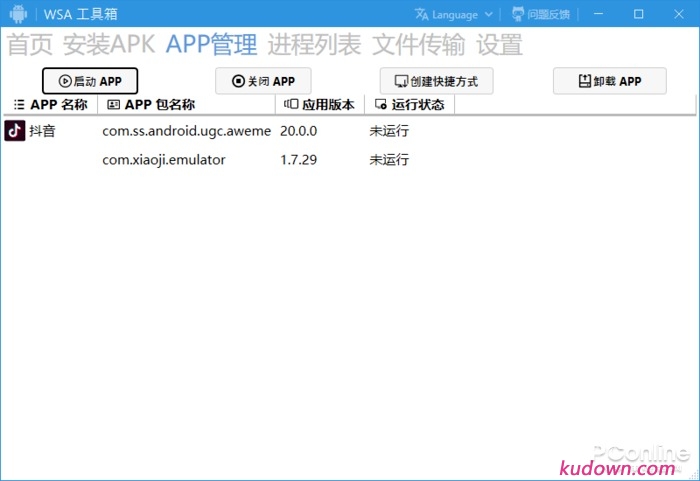Viewport: 700px width, 481px height.
Task: Open the 设置 tab
Action: click(499, 45)
